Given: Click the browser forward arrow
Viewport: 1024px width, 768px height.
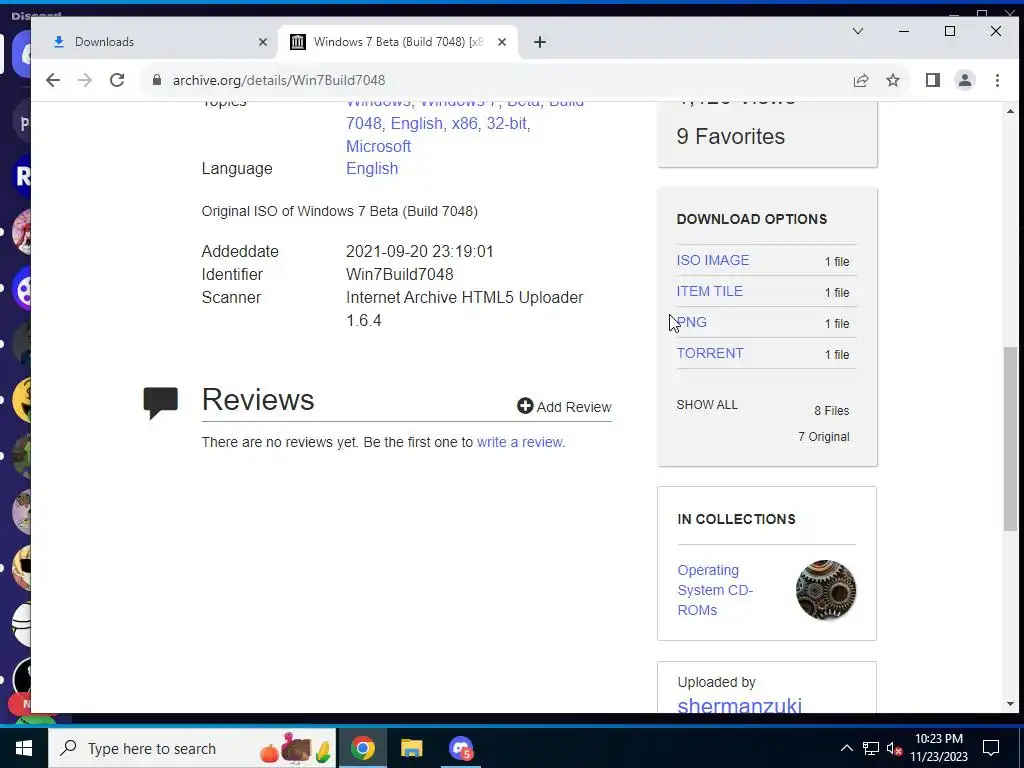Looking at the screenshot, I should point(85,80).
